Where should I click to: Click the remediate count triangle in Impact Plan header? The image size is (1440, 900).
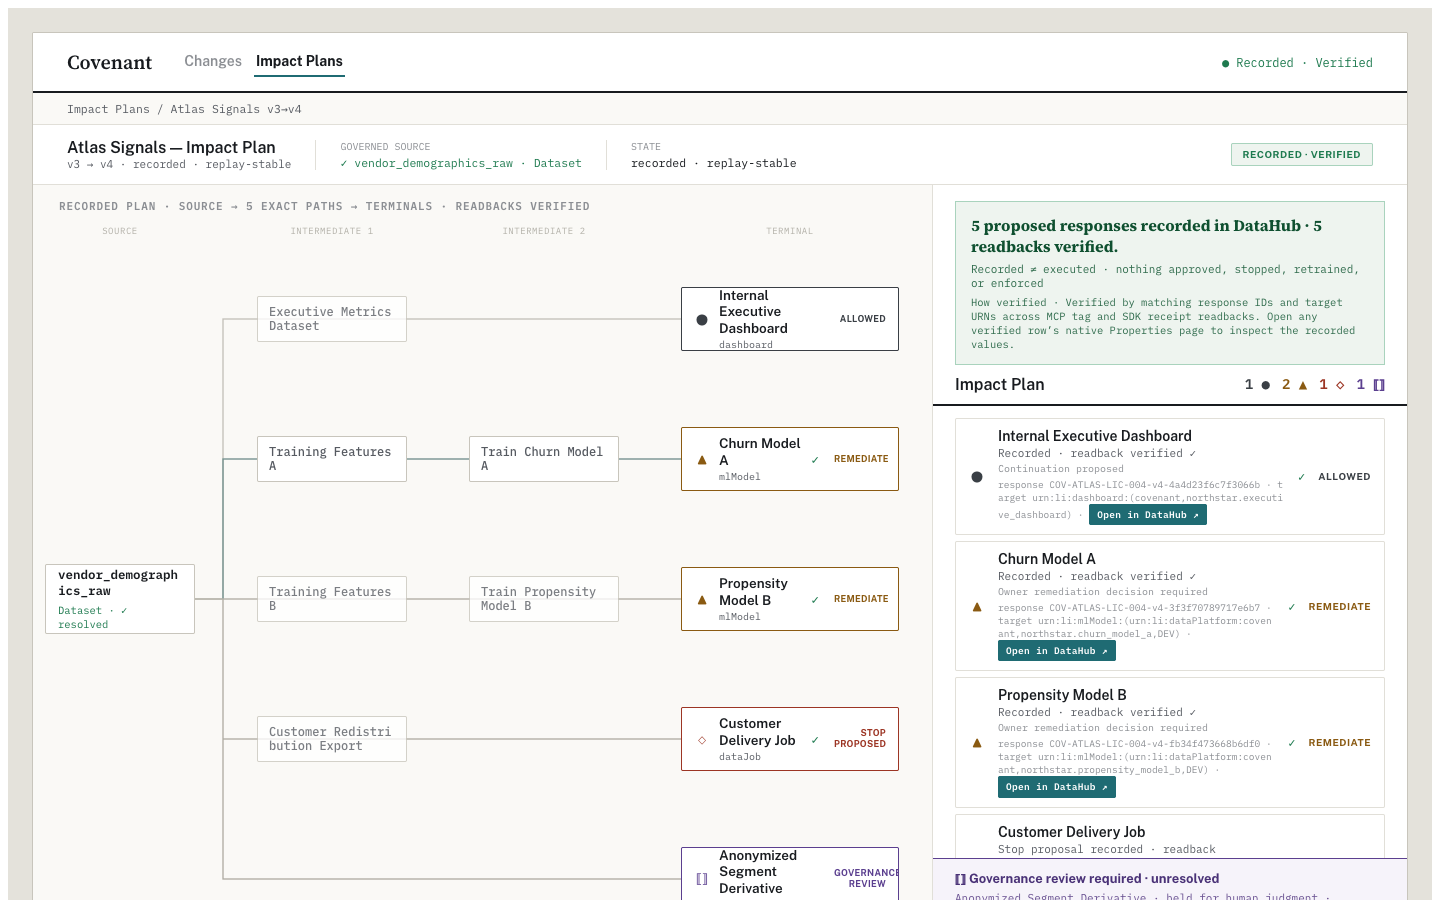1303,385
